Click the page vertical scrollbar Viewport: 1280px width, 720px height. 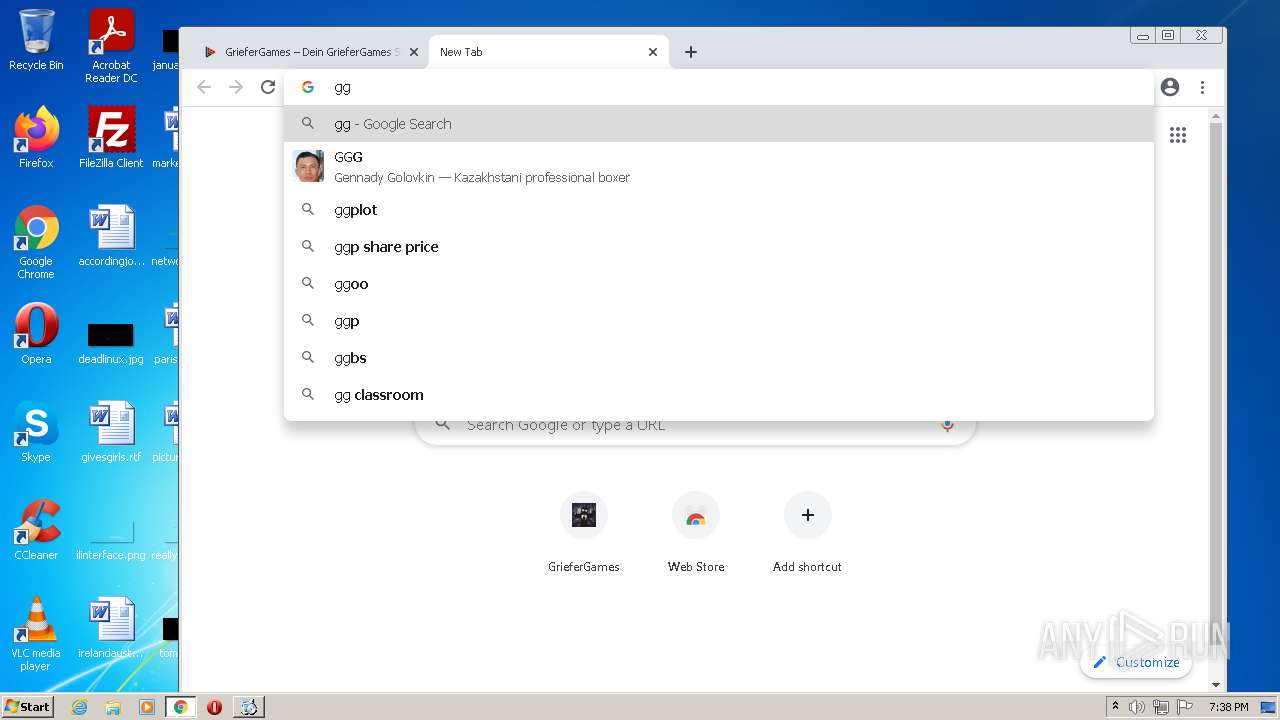click(x=1216, y=400)
